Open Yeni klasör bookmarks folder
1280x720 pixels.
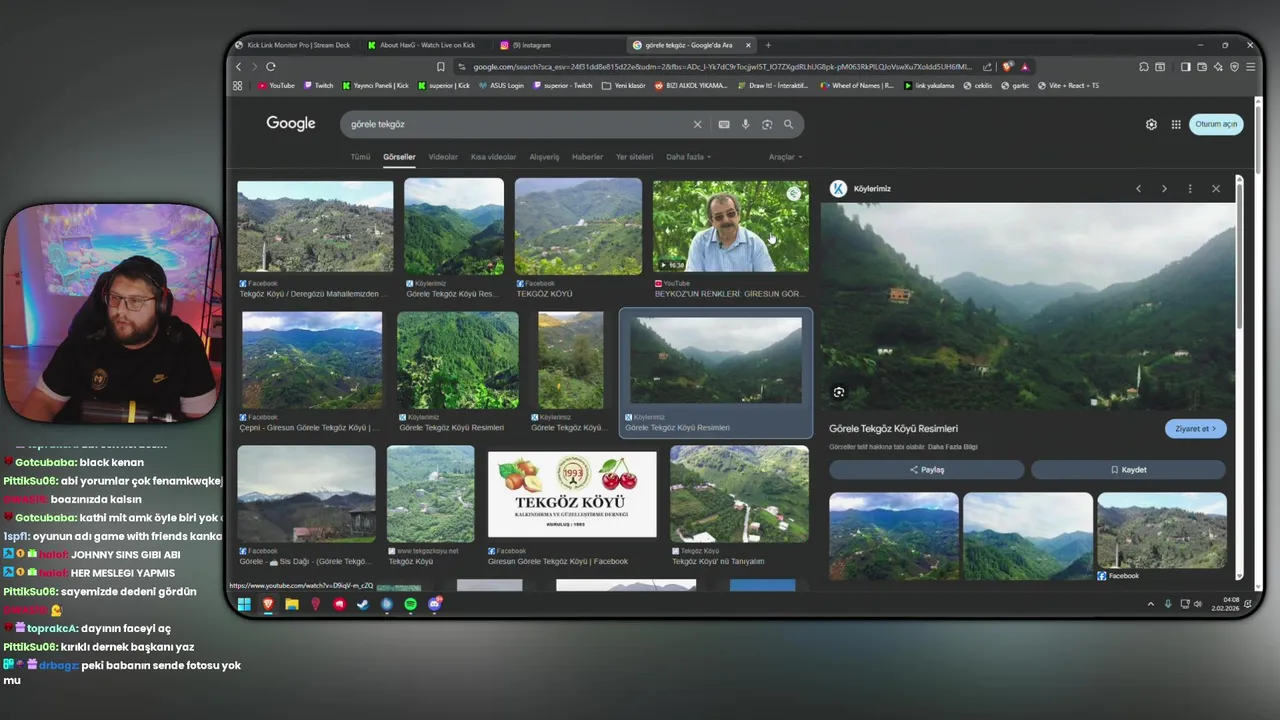[x=623, y=85]
